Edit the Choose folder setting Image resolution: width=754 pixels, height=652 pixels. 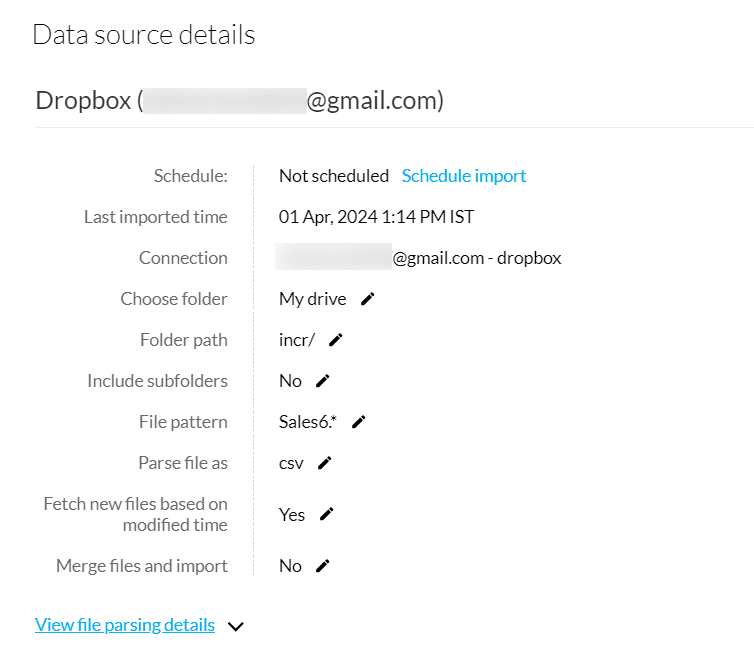coord(368,299)
